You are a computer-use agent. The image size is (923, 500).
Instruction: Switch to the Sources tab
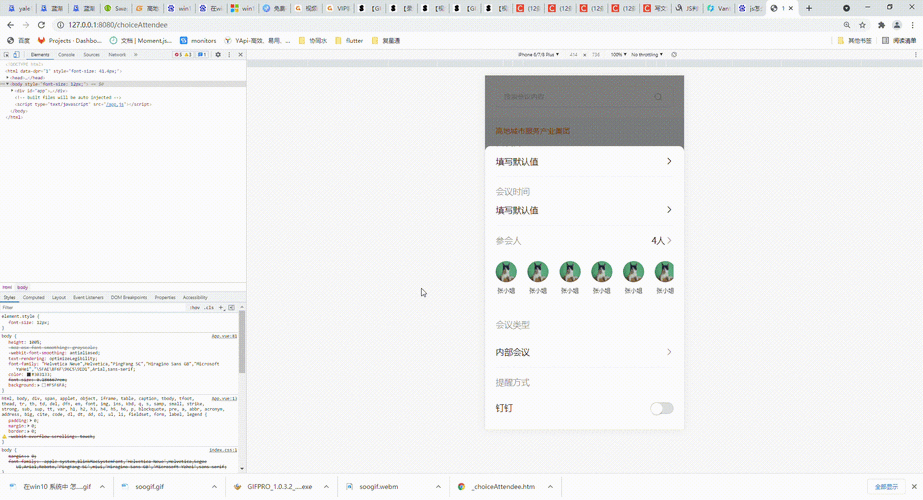[x=91, y=55]
